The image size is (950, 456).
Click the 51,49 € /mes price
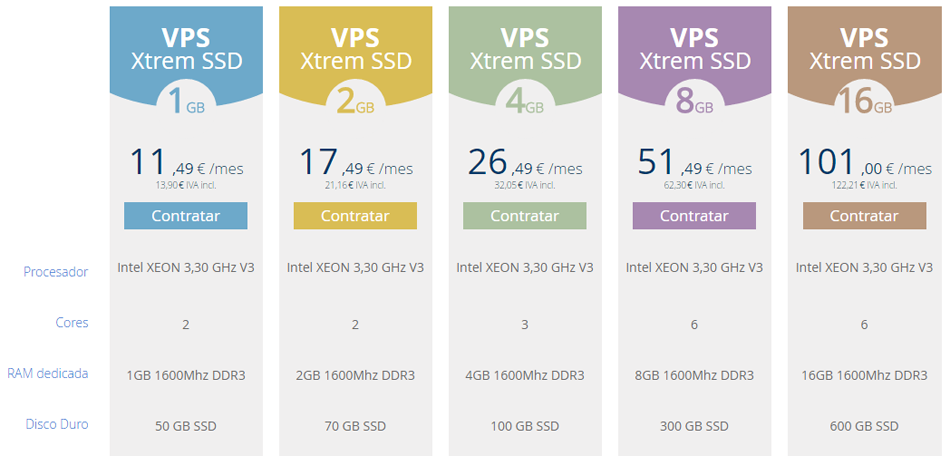pos(694,163)
